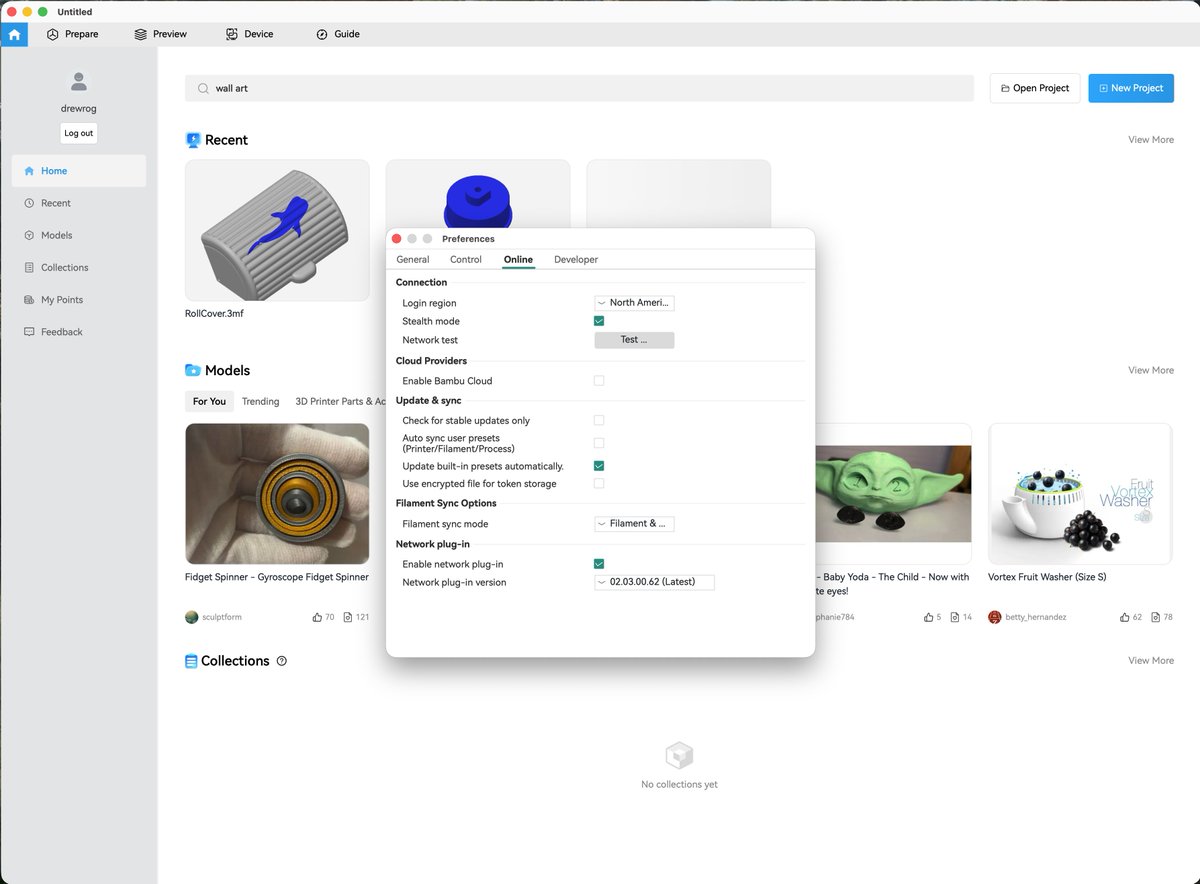Viewport: 1200px width, 884px height.
Task: Click the betty_hernandez author avatar
Action: [x=994, y=617]
